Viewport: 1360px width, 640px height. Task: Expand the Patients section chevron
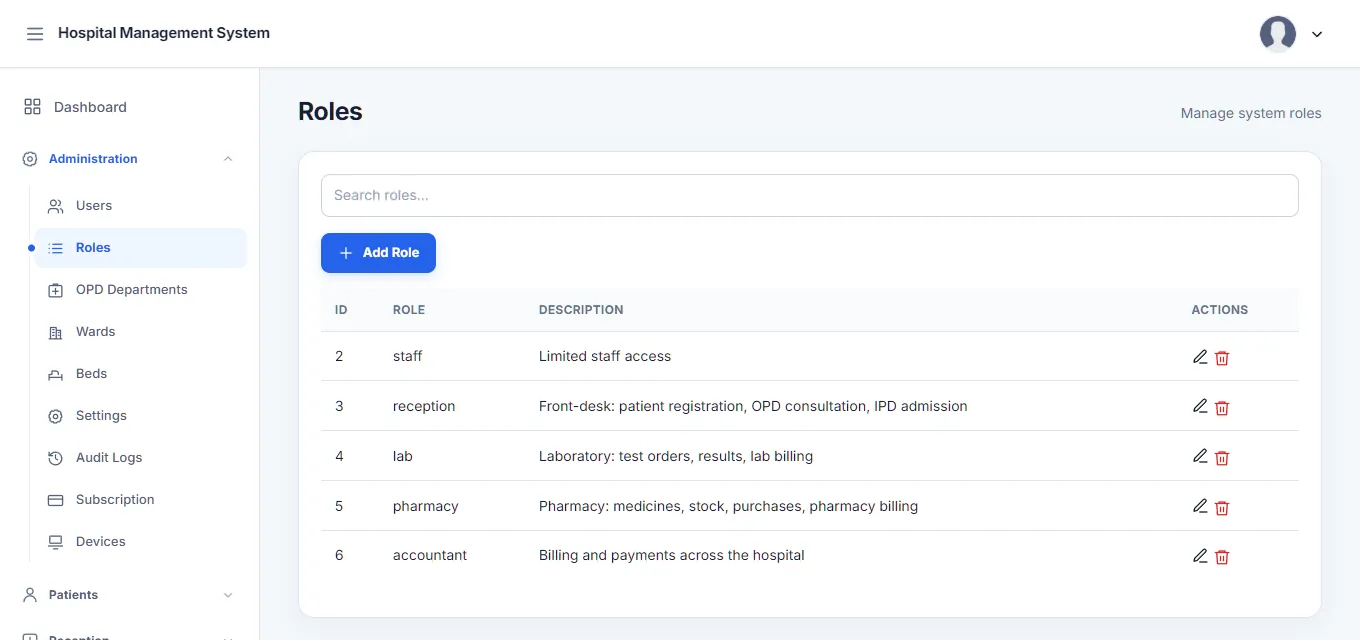click(228, 595)
